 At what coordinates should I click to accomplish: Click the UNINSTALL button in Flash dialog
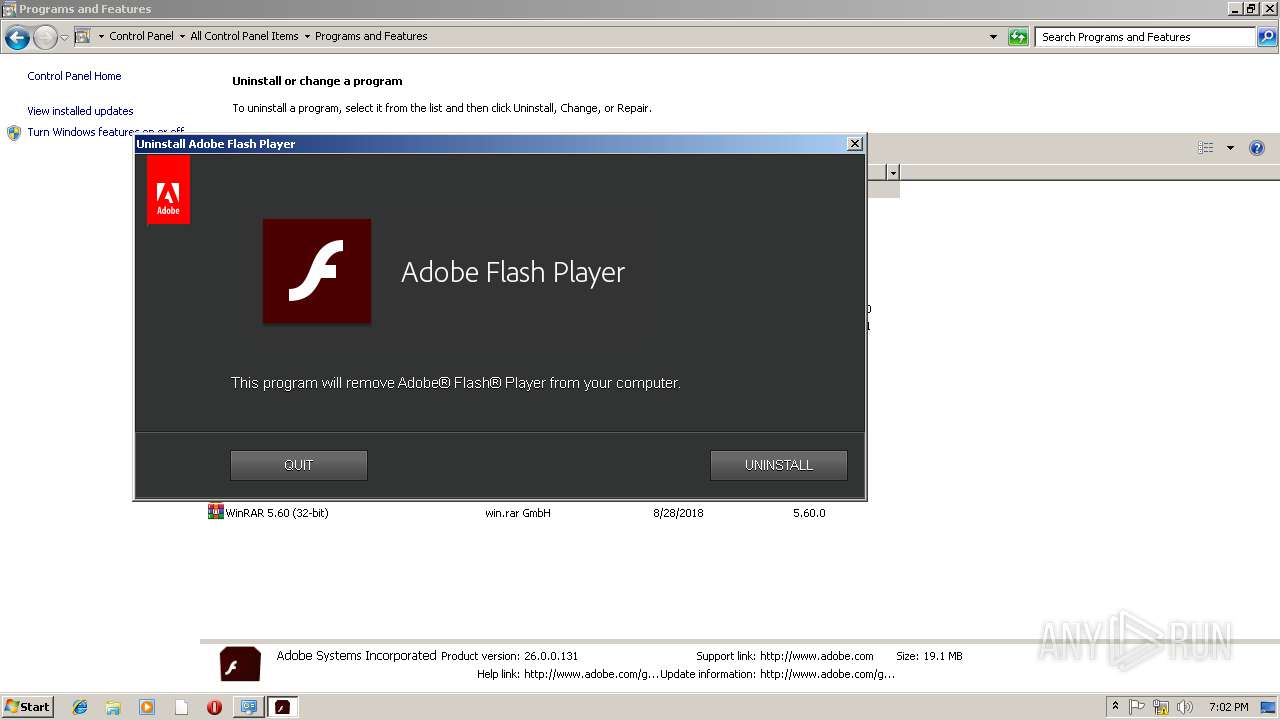(778, 465)
